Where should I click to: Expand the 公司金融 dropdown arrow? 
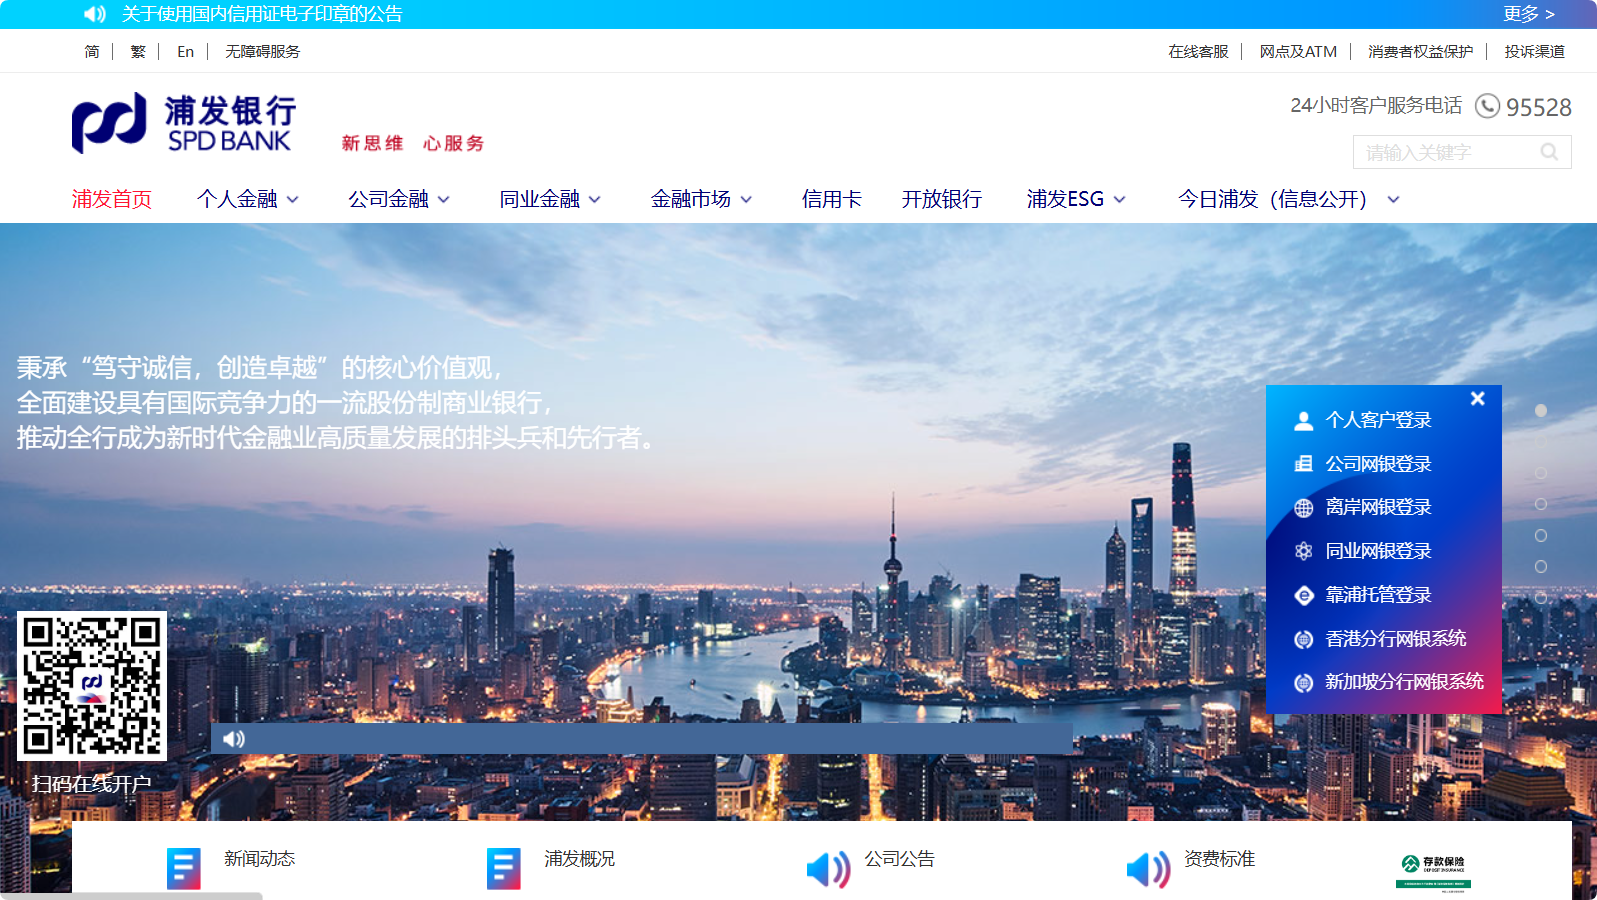coord(444,200)
